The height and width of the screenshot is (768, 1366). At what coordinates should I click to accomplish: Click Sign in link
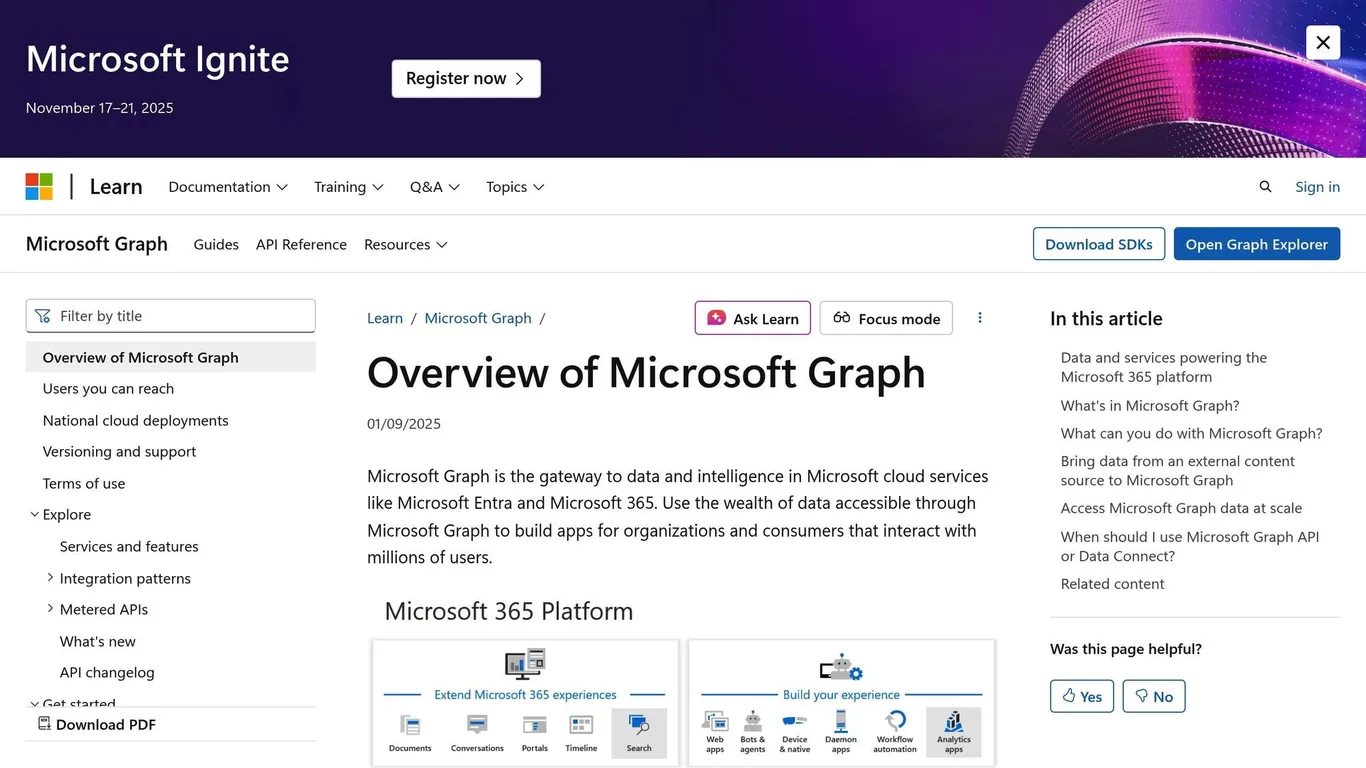(1317, 187)
